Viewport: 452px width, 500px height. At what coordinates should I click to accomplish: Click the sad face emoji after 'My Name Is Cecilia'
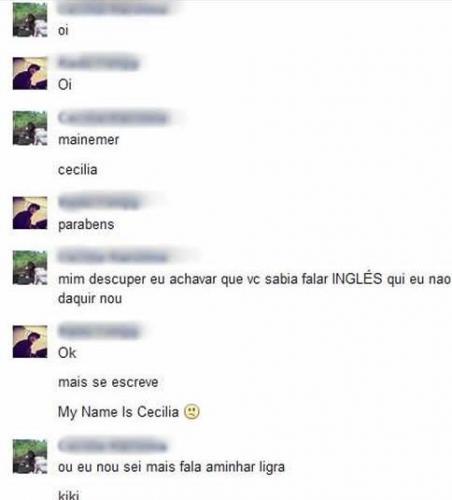pyautogui.click(x=192, y=412)
